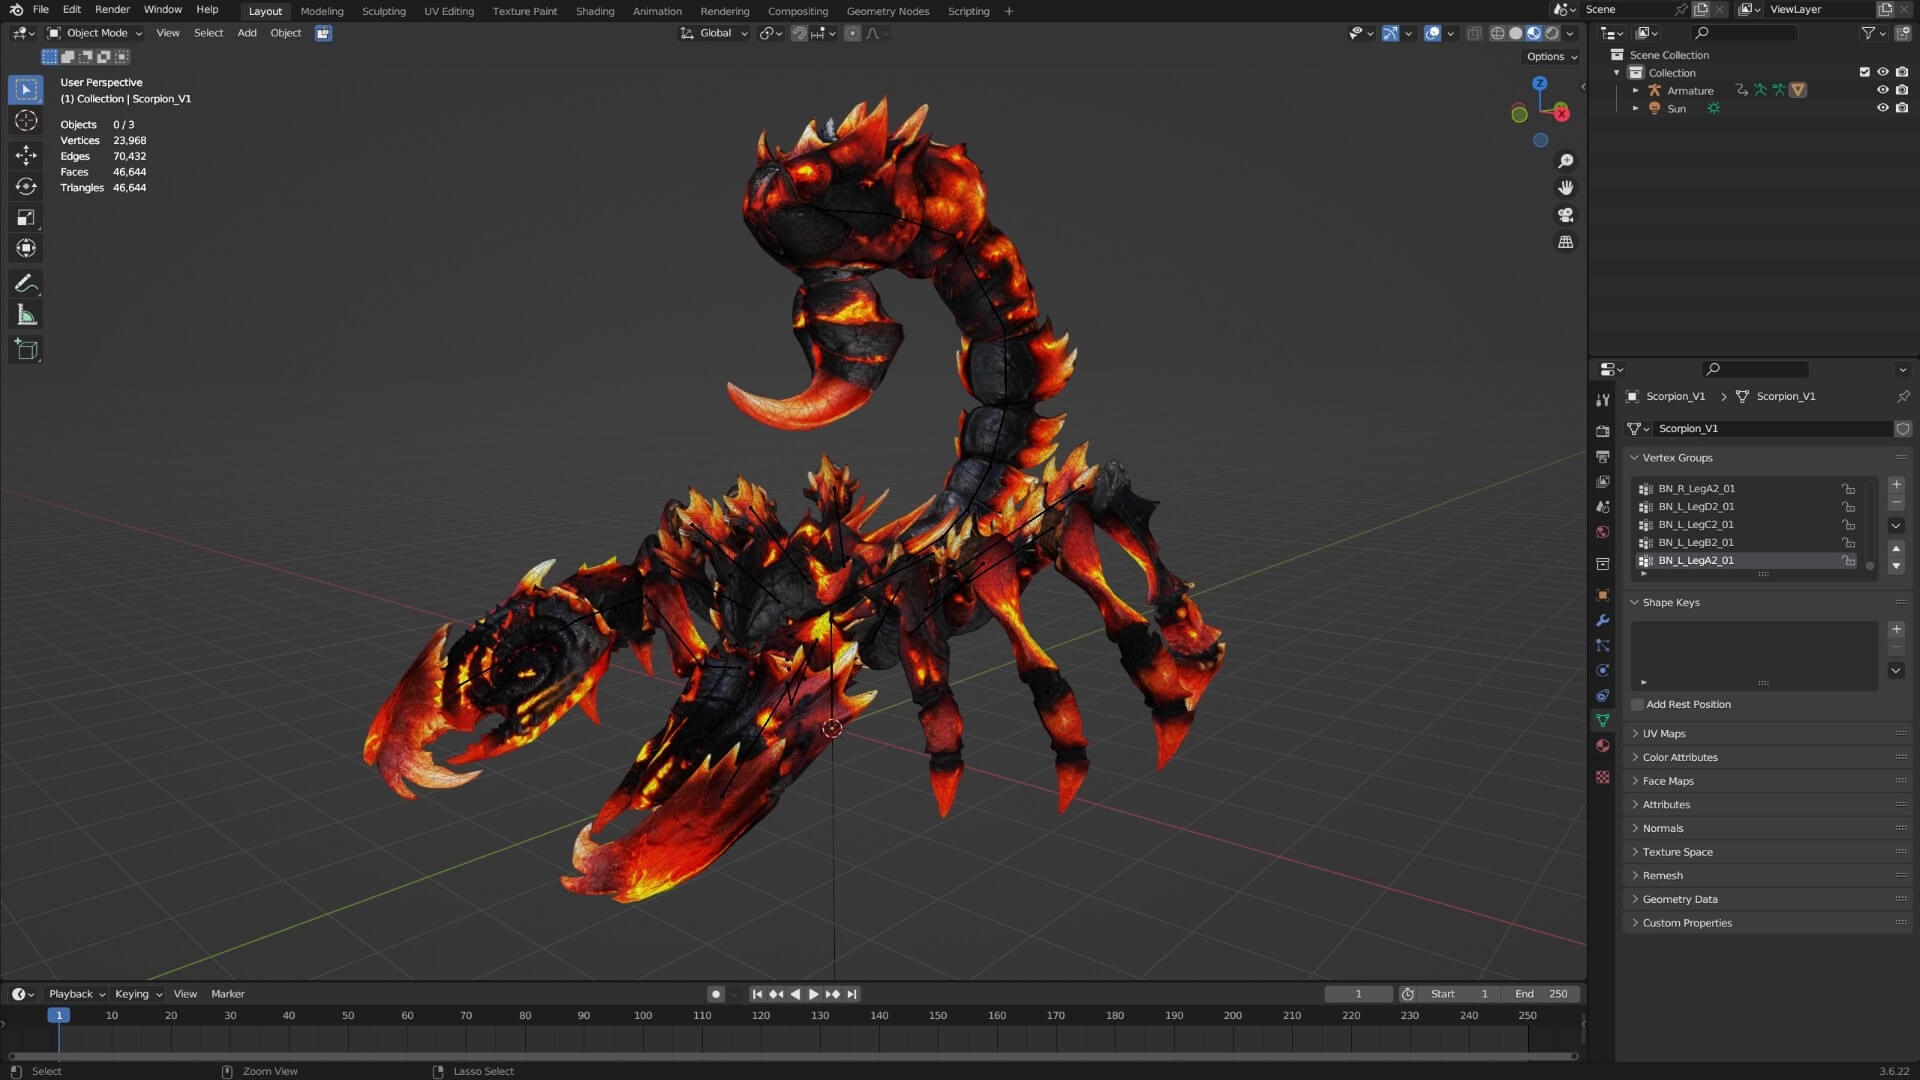Collapse the Vertex Groups panel
Screen dimensions: 1920x1080
click(1677, 458)
